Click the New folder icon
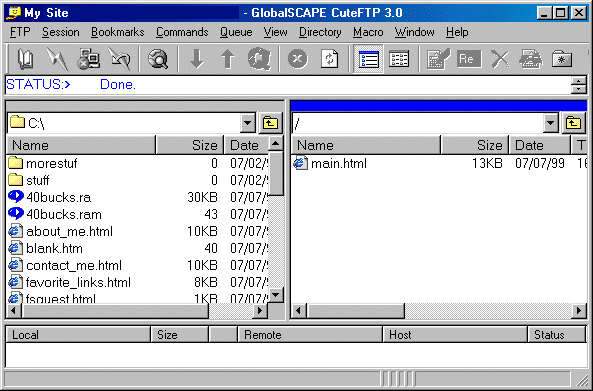 tap(562, 59)
